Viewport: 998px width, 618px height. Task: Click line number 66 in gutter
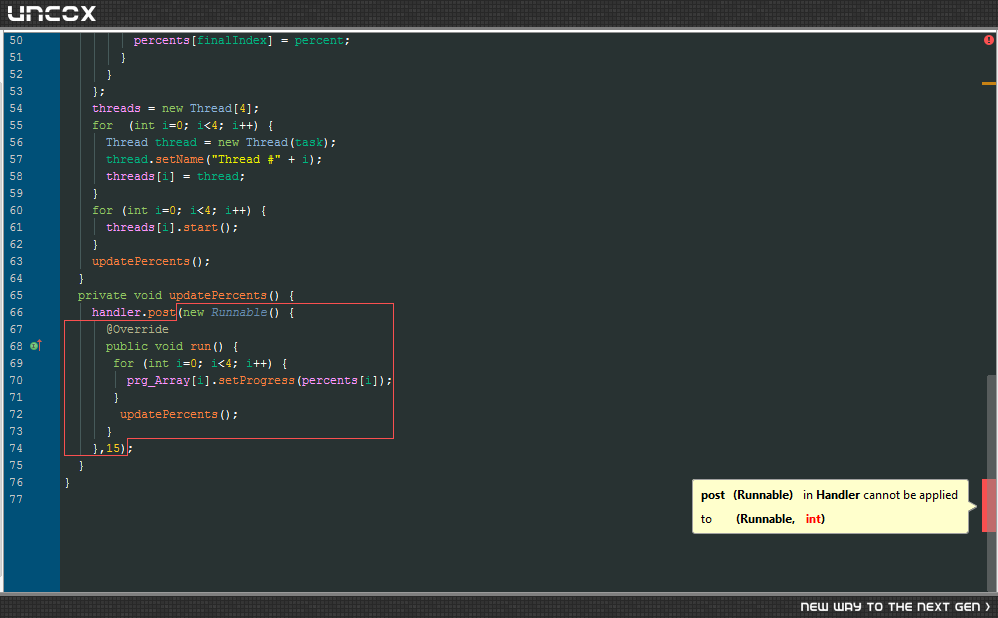coord(16,313)
